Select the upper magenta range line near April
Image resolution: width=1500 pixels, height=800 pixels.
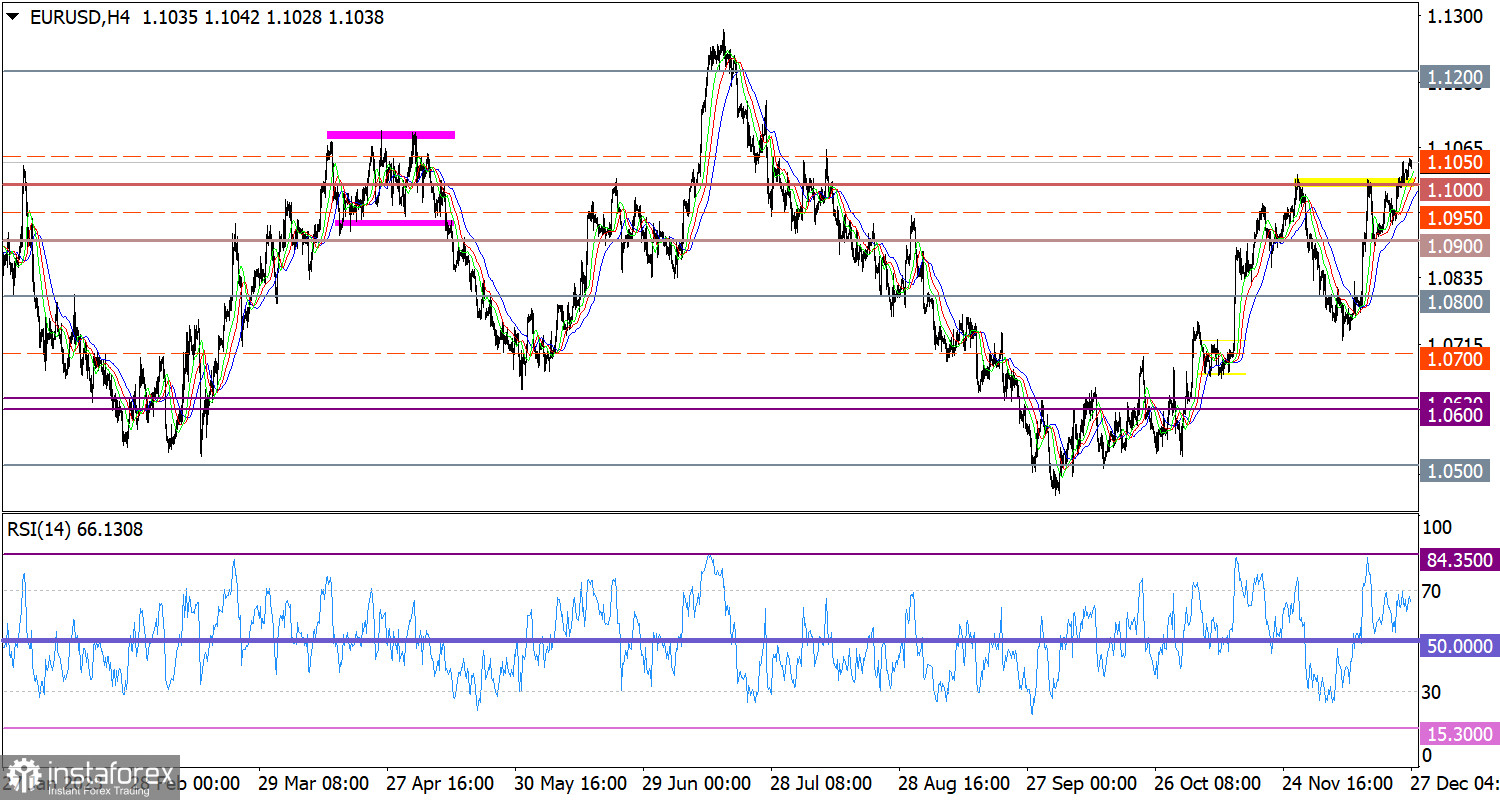[x=391, y=134]
